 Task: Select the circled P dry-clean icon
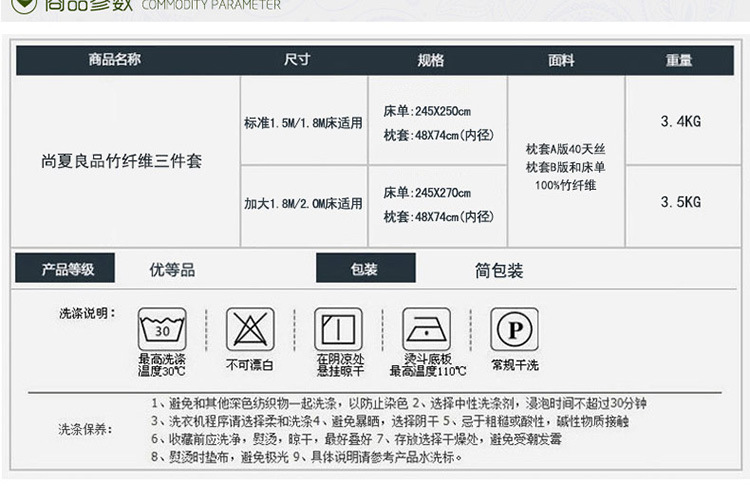coord(514,328)
